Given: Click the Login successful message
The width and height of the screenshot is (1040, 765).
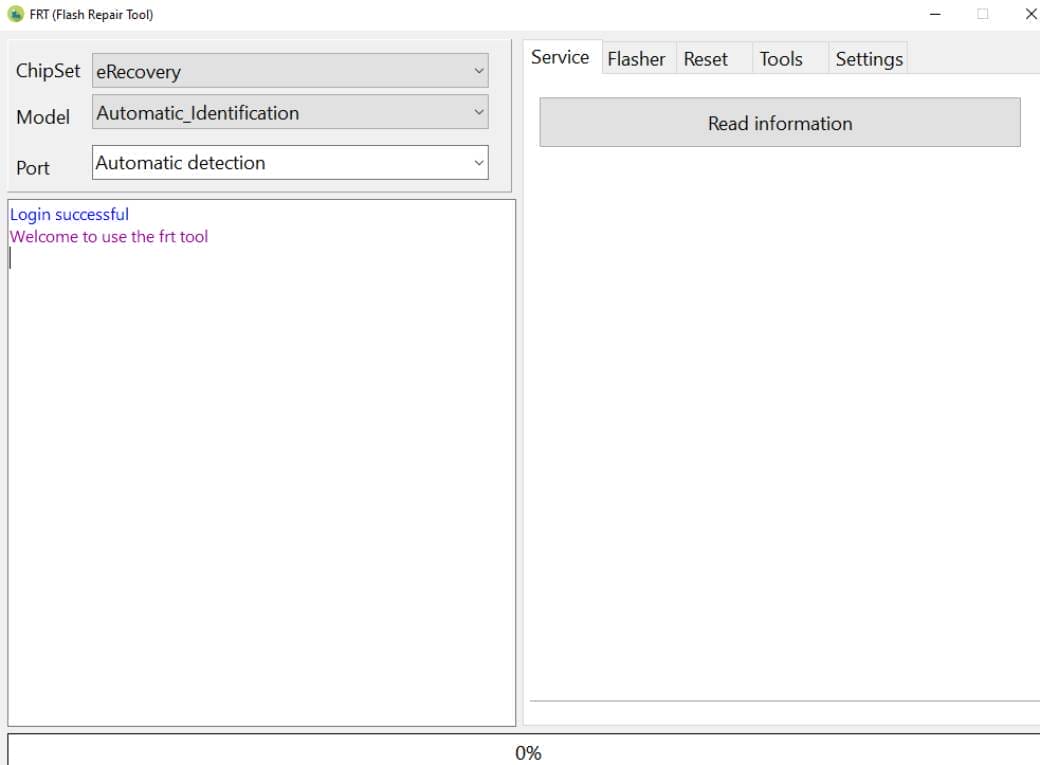Looking at the screenshot, I should (68, 214).
